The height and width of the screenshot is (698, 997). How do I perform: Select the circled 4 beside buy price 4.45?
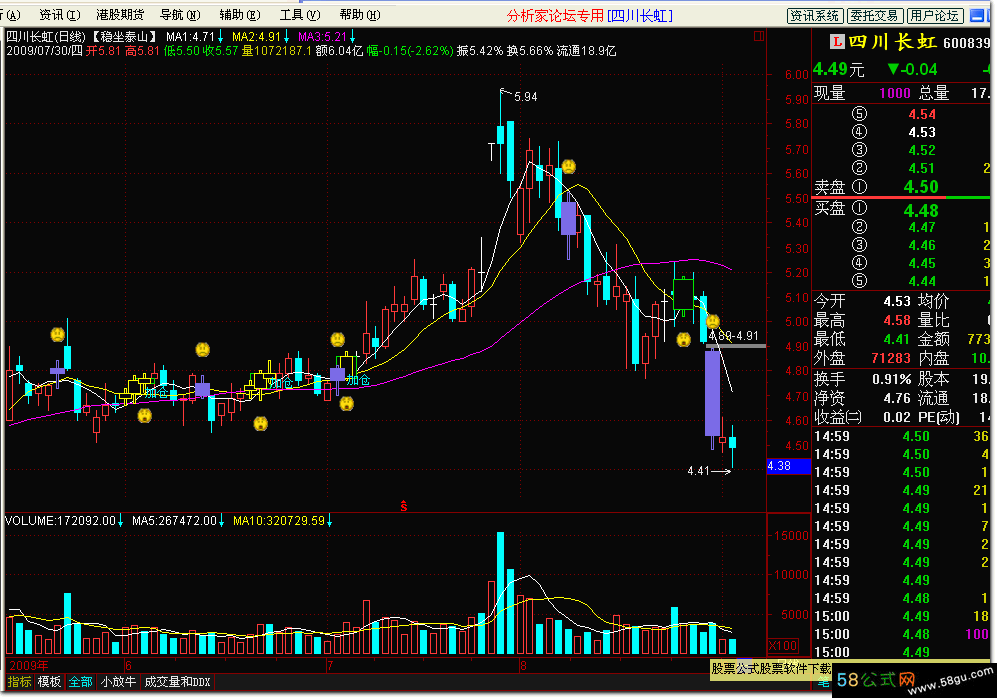[859, 263]
